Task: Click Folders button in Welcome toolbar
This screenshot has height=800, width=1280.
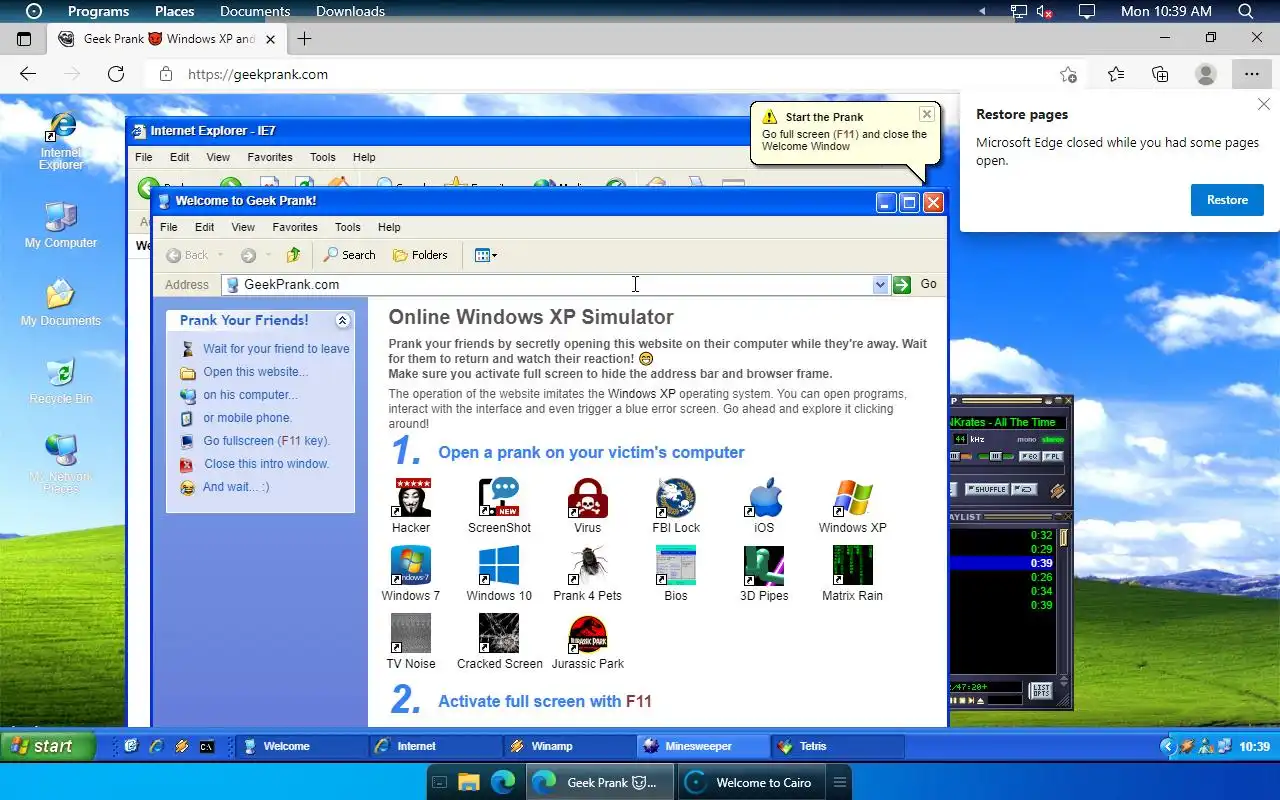Action: [420, 255]
